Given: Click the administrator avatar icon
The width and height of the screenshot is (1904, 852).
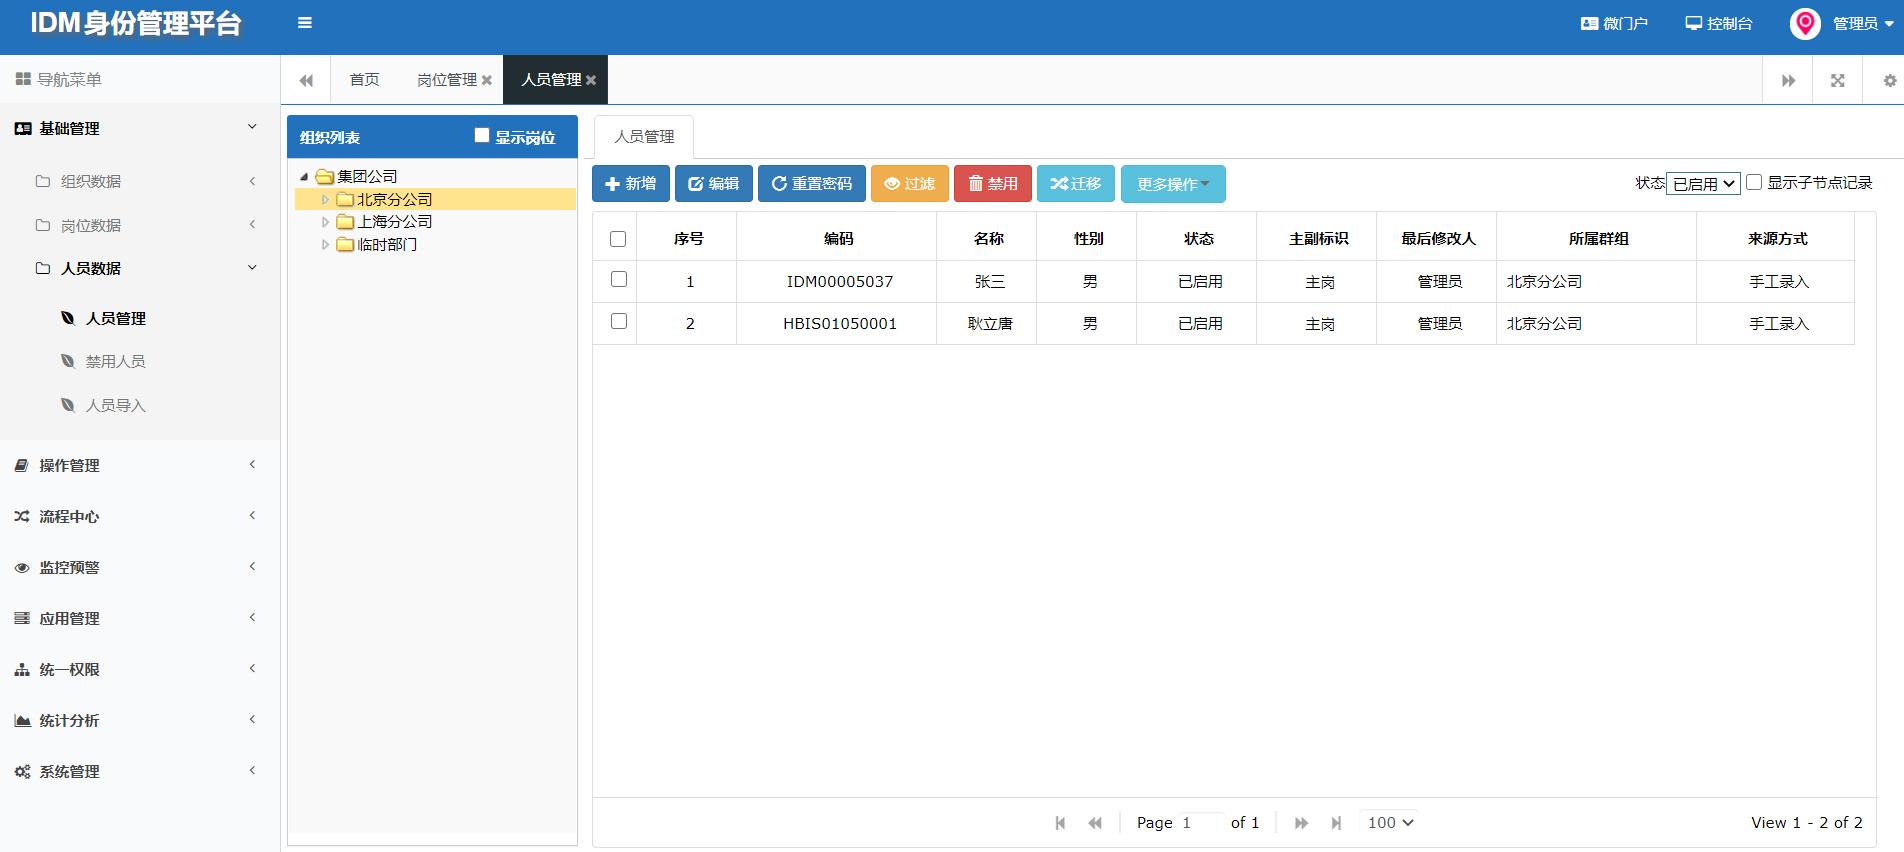Looking at the screenshot, I should pos(1805,23).
